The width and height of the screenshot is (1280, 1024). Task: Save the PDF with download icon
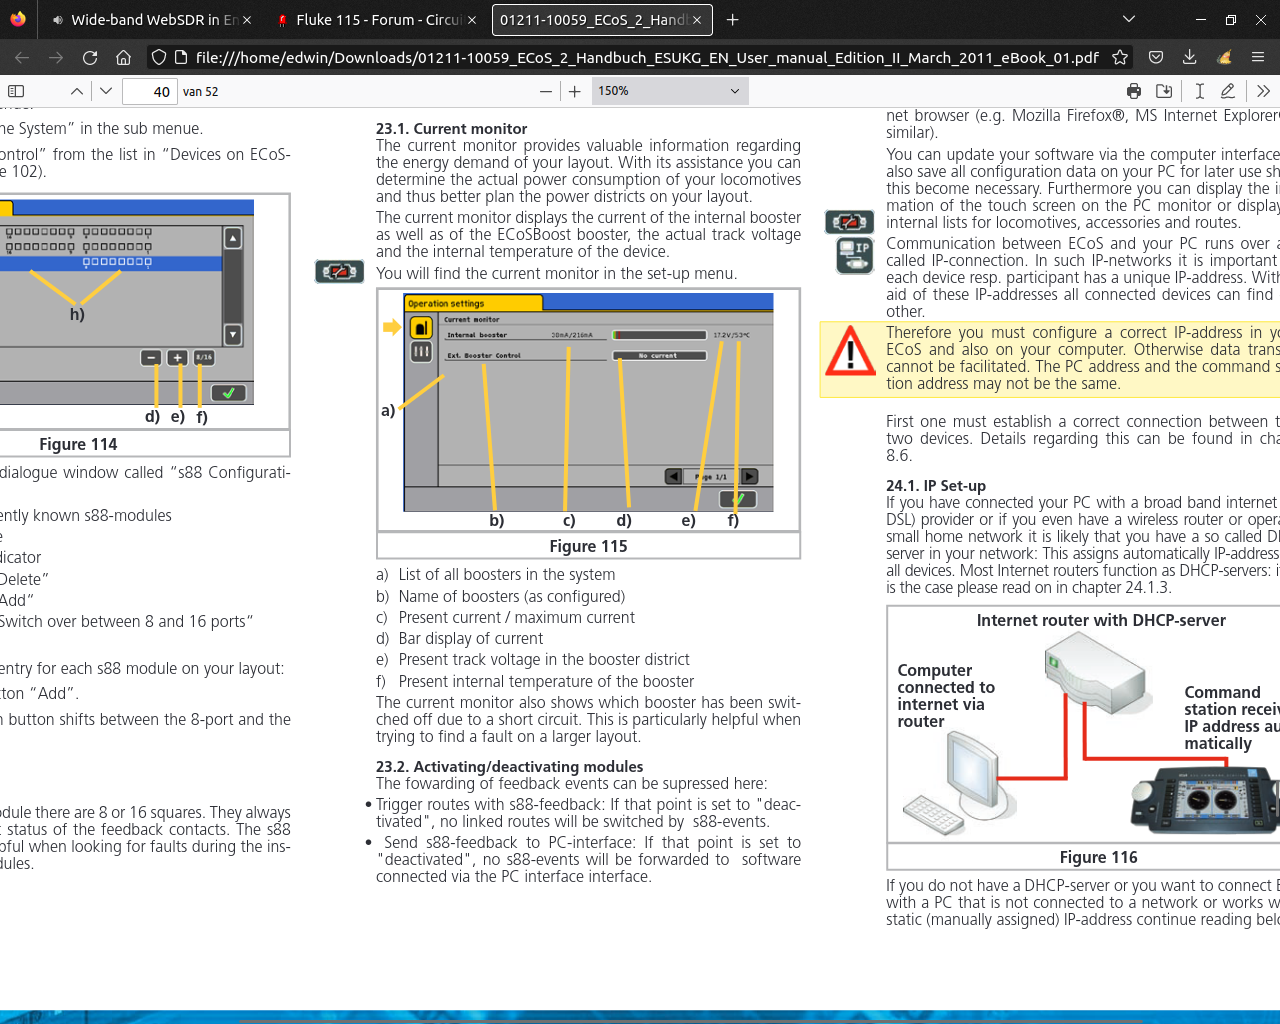1164,91
